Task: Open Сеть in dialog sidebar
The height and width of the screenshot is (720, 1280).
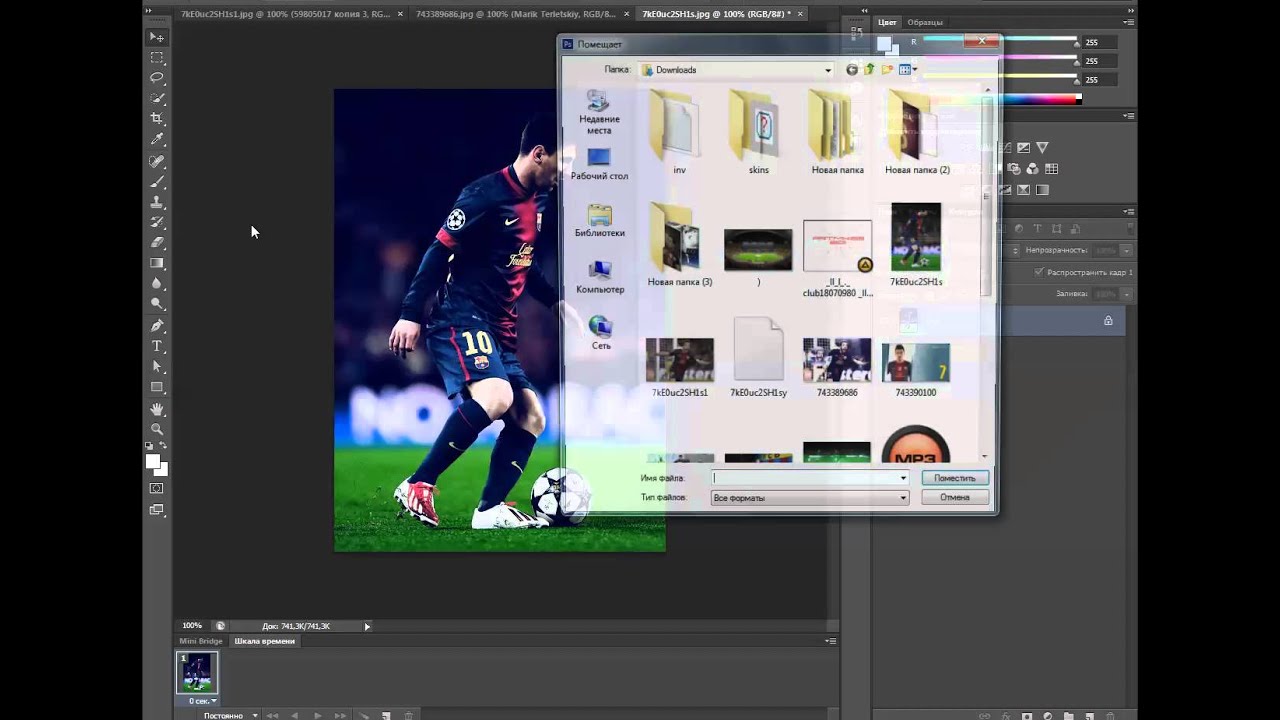Action: (600, 333)
